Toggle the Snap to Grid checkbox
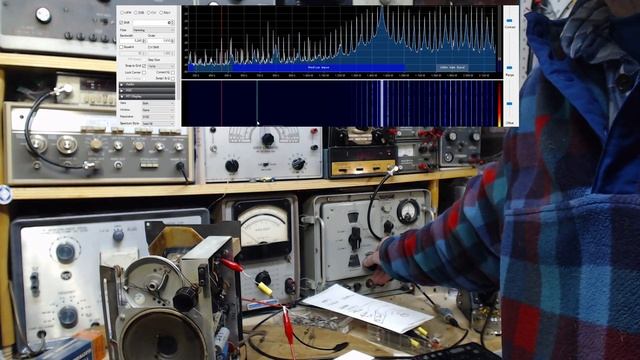The height and width of the screenshot is (360, 640). (144, 66)
